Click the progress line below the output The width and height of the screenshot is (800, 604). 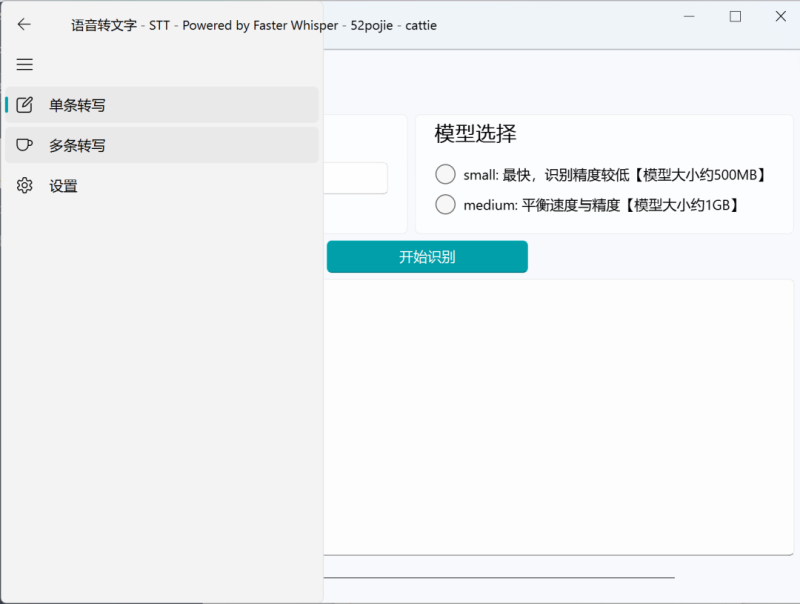[x=500, y=576]
